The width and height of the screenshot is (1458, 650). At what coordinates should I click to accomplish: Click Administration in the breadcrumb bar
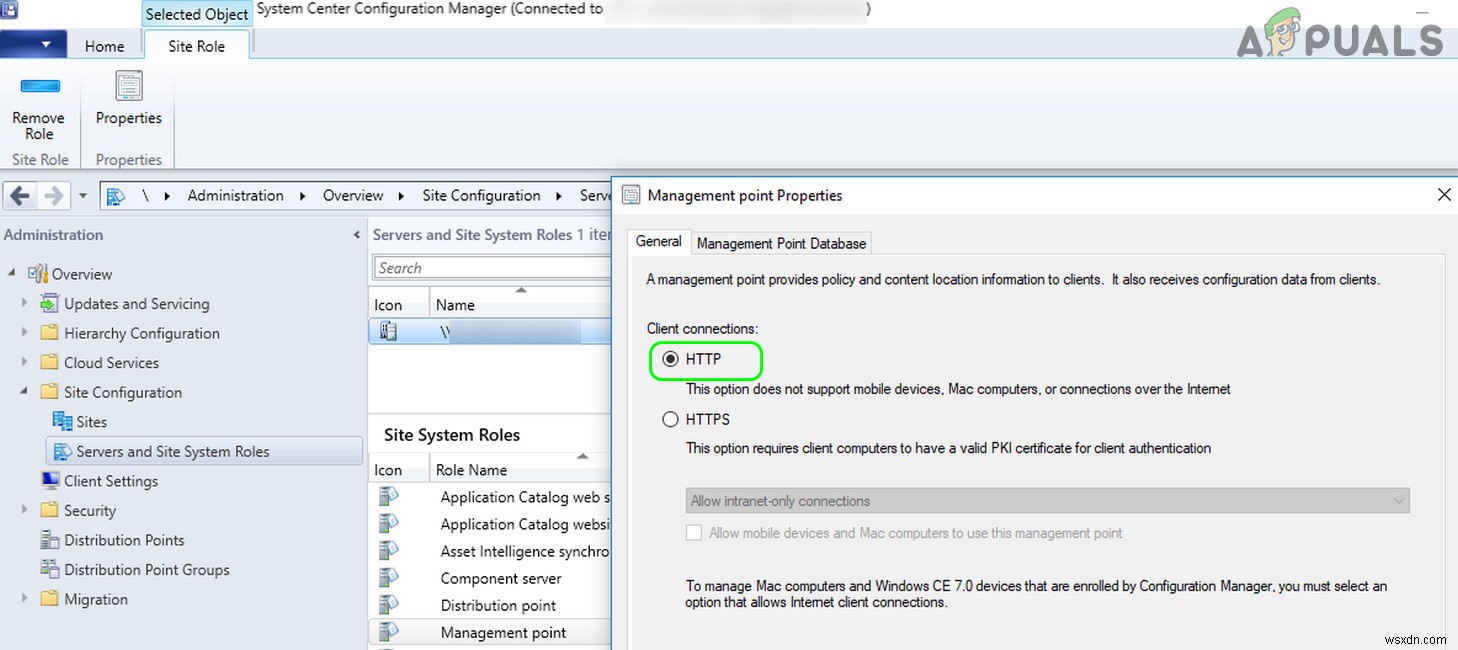(x=235, y=195)
